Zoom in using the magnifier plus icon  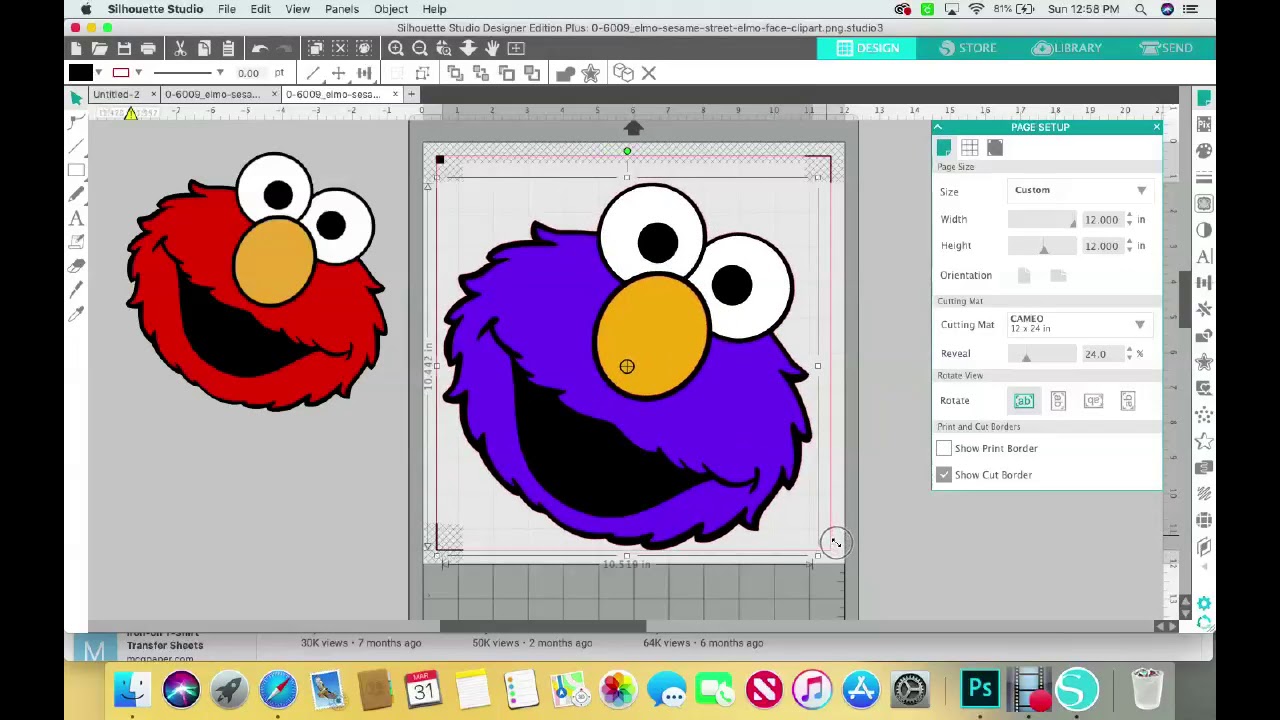[x=396, y=48]
